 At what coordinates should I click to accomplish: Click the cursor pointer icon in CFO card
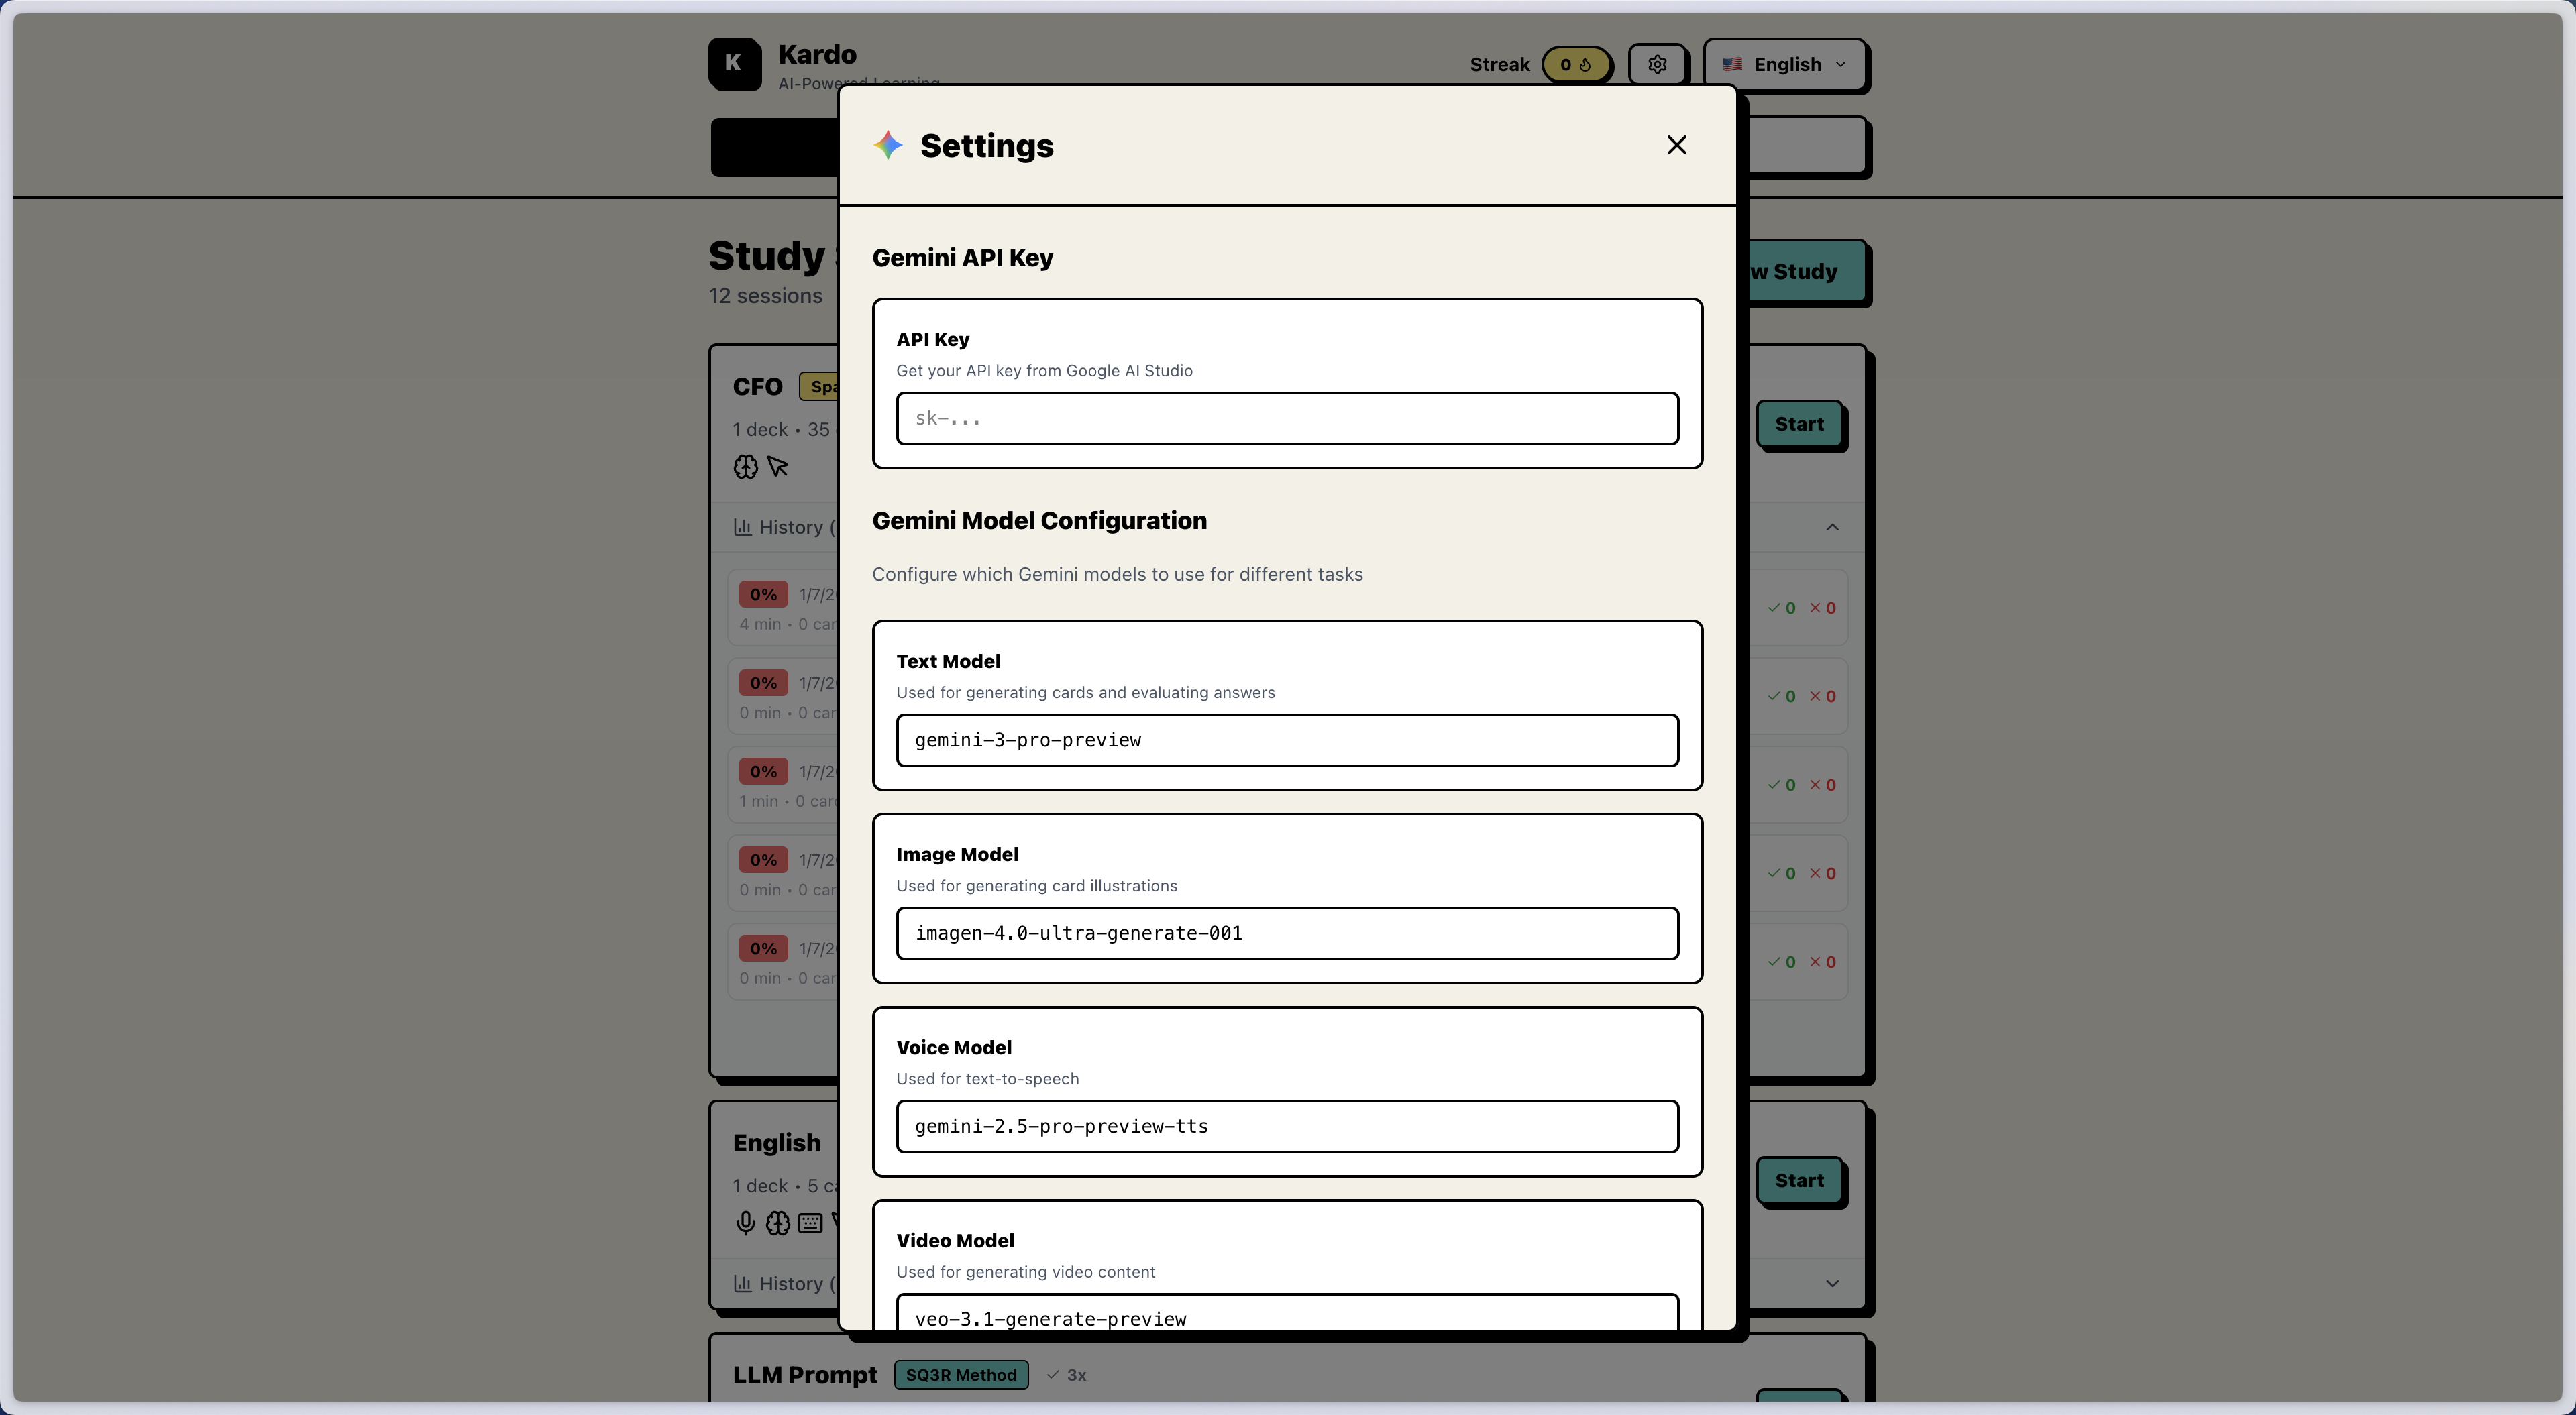(778, 467)
